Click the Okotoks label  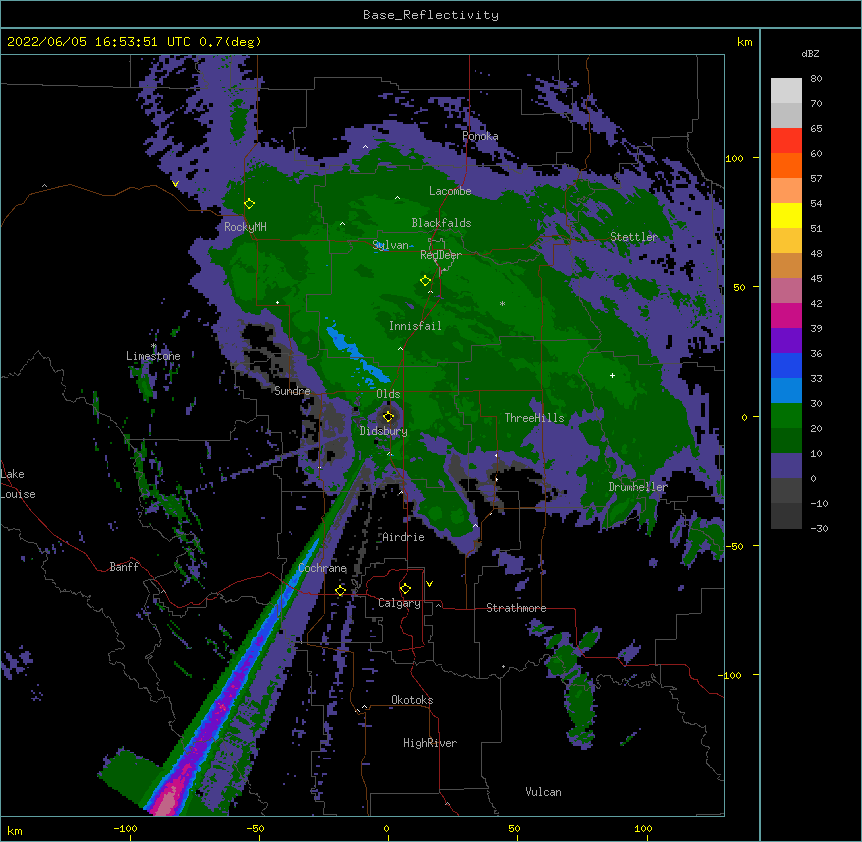point(412,700)
